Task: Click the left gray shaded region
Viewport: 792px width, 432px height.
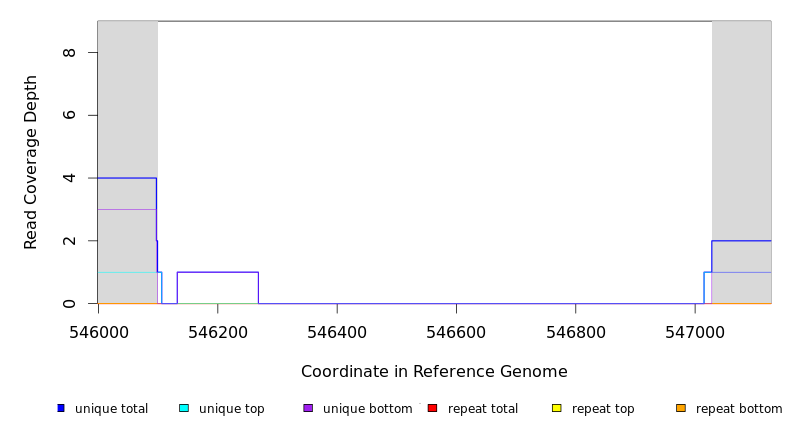Action: [x=127, y=100]
